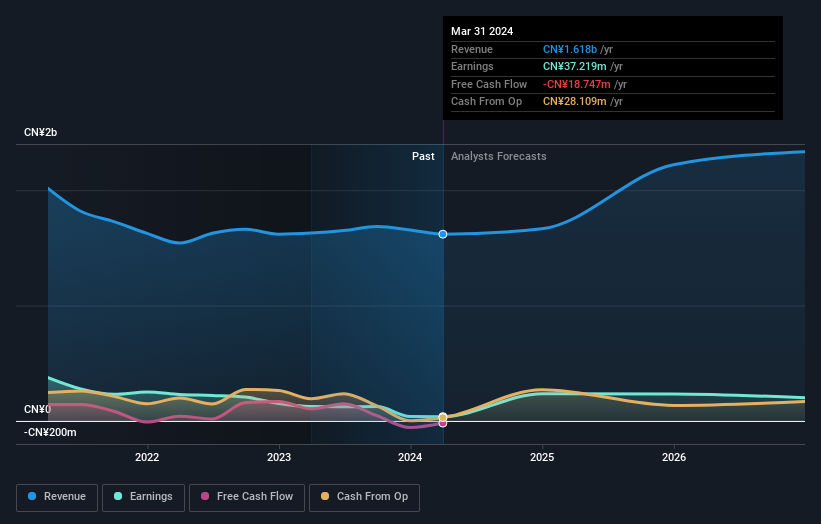Click the Revenue row label in tooltip
821x524 pixels.
472,49
